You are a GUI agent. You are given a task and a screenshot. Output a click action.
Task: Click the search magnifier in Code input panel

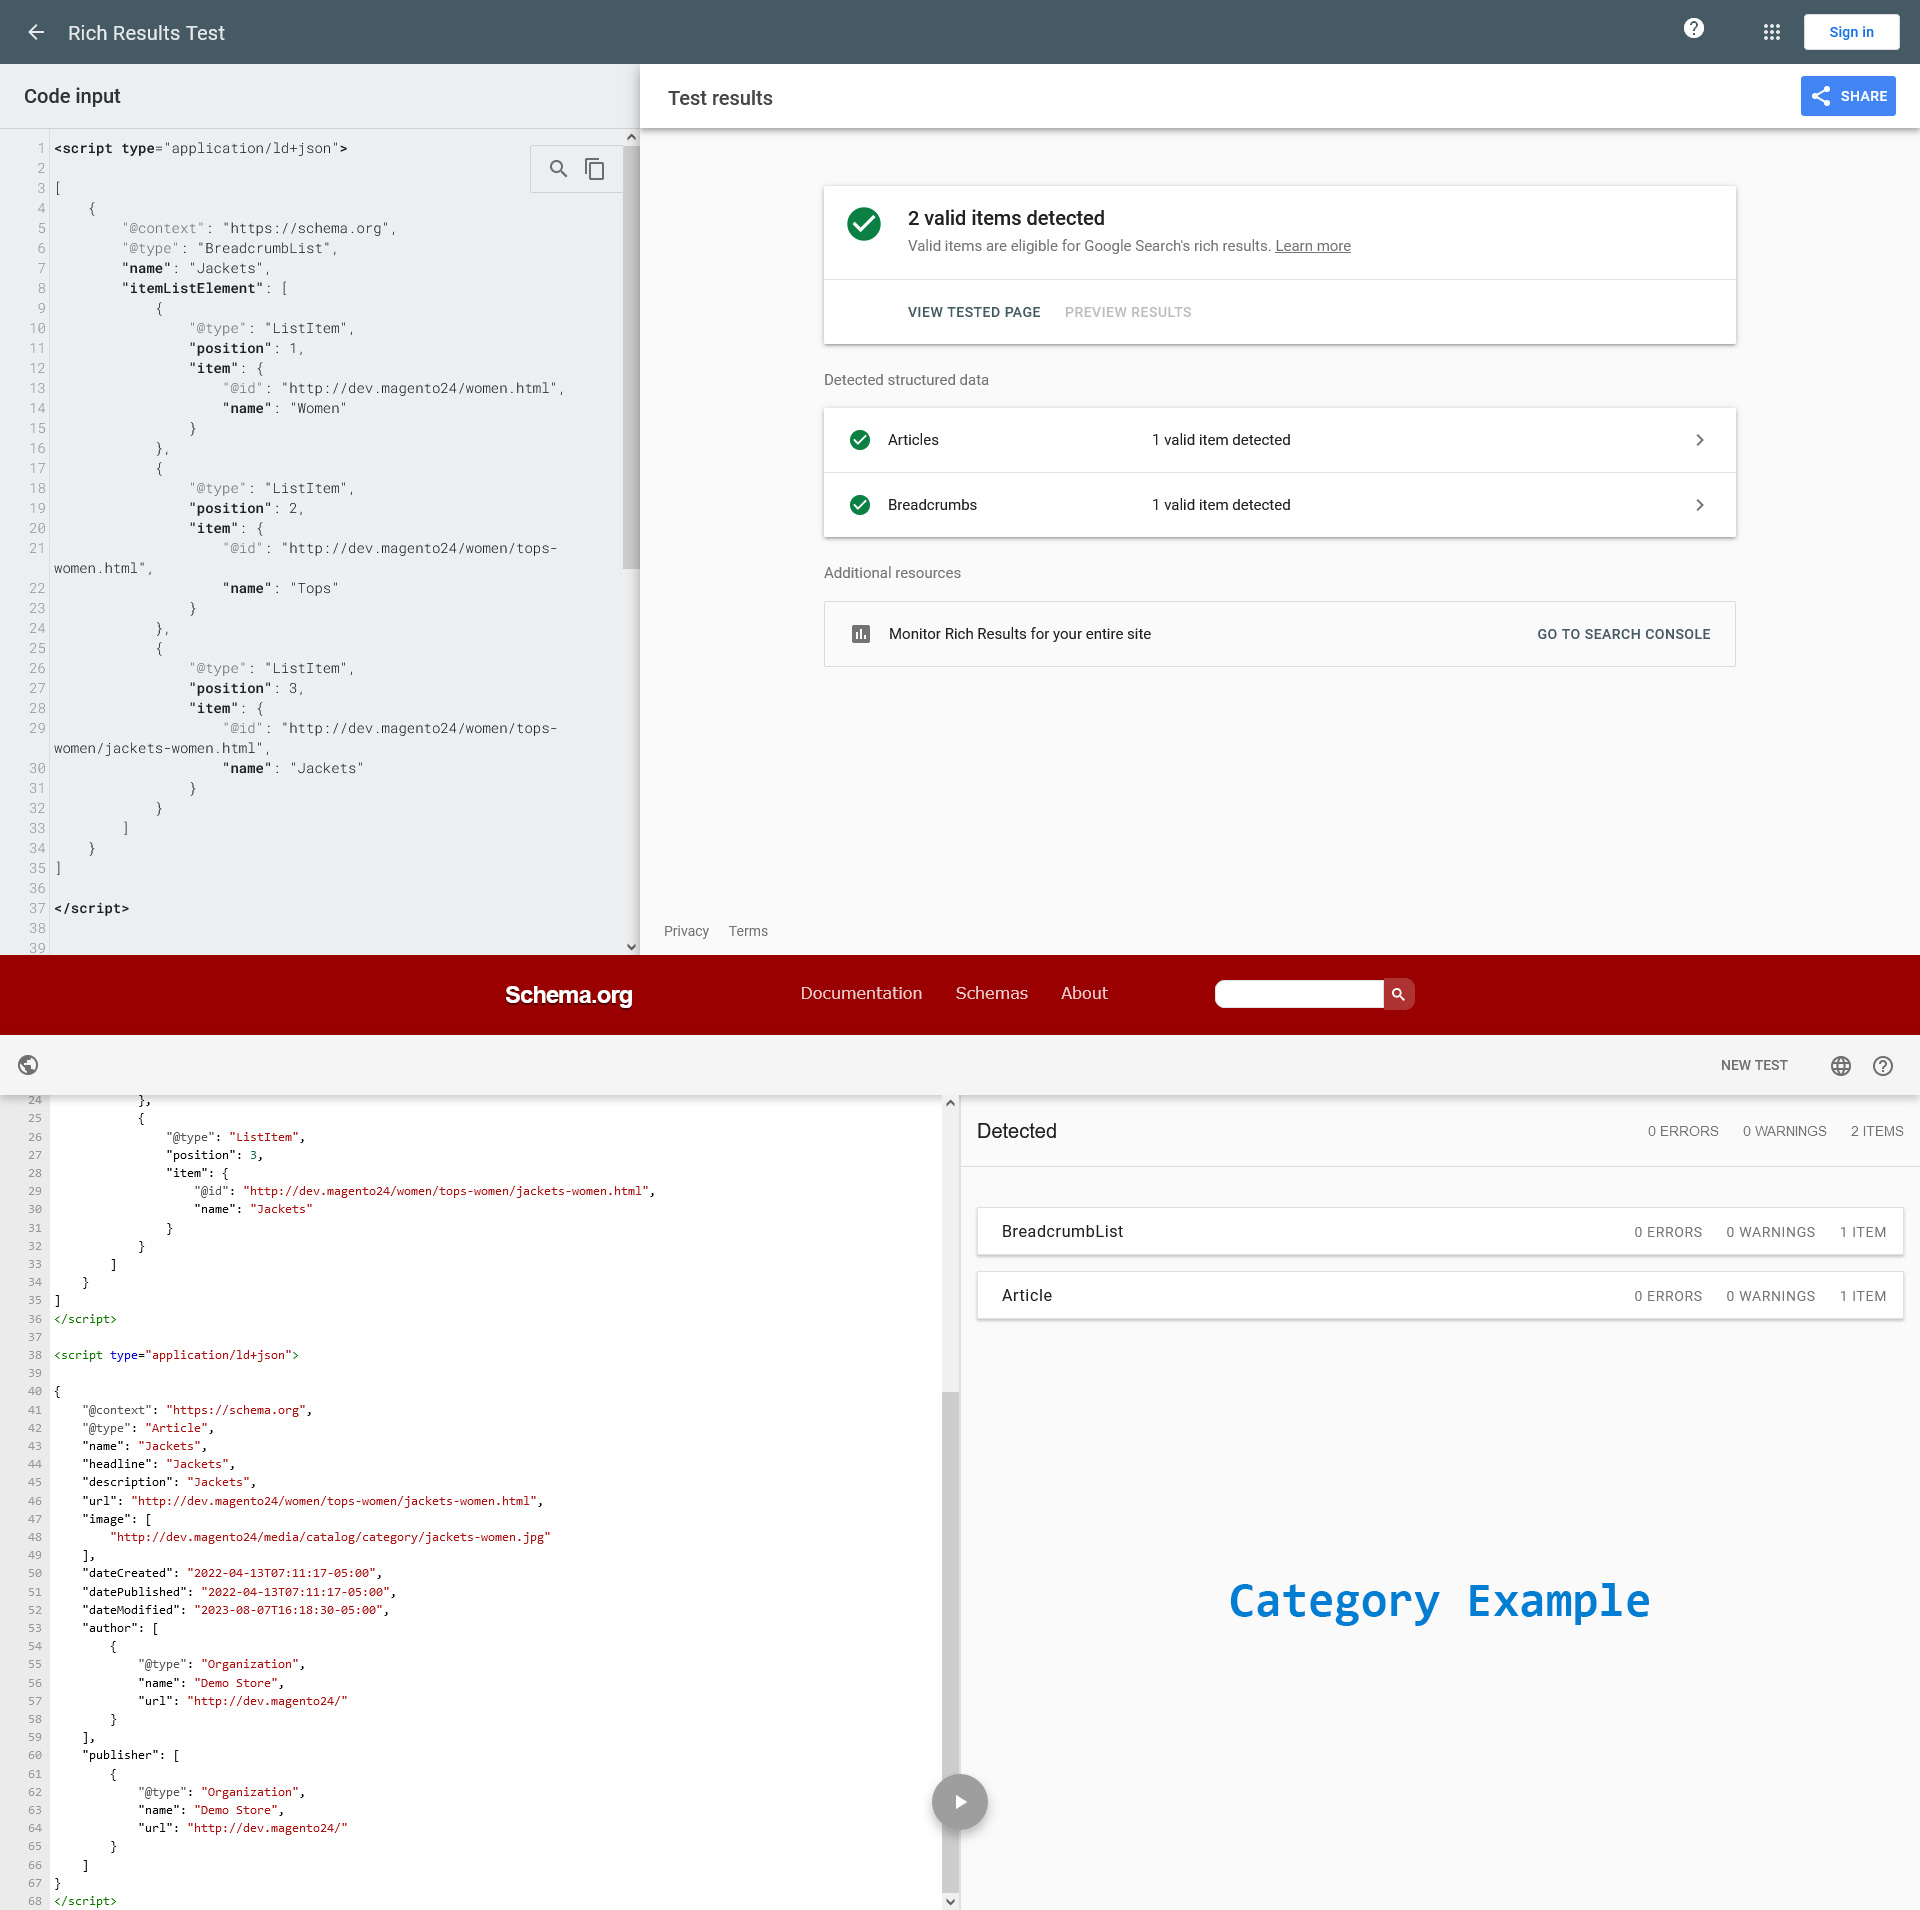(x=558, y=169)
